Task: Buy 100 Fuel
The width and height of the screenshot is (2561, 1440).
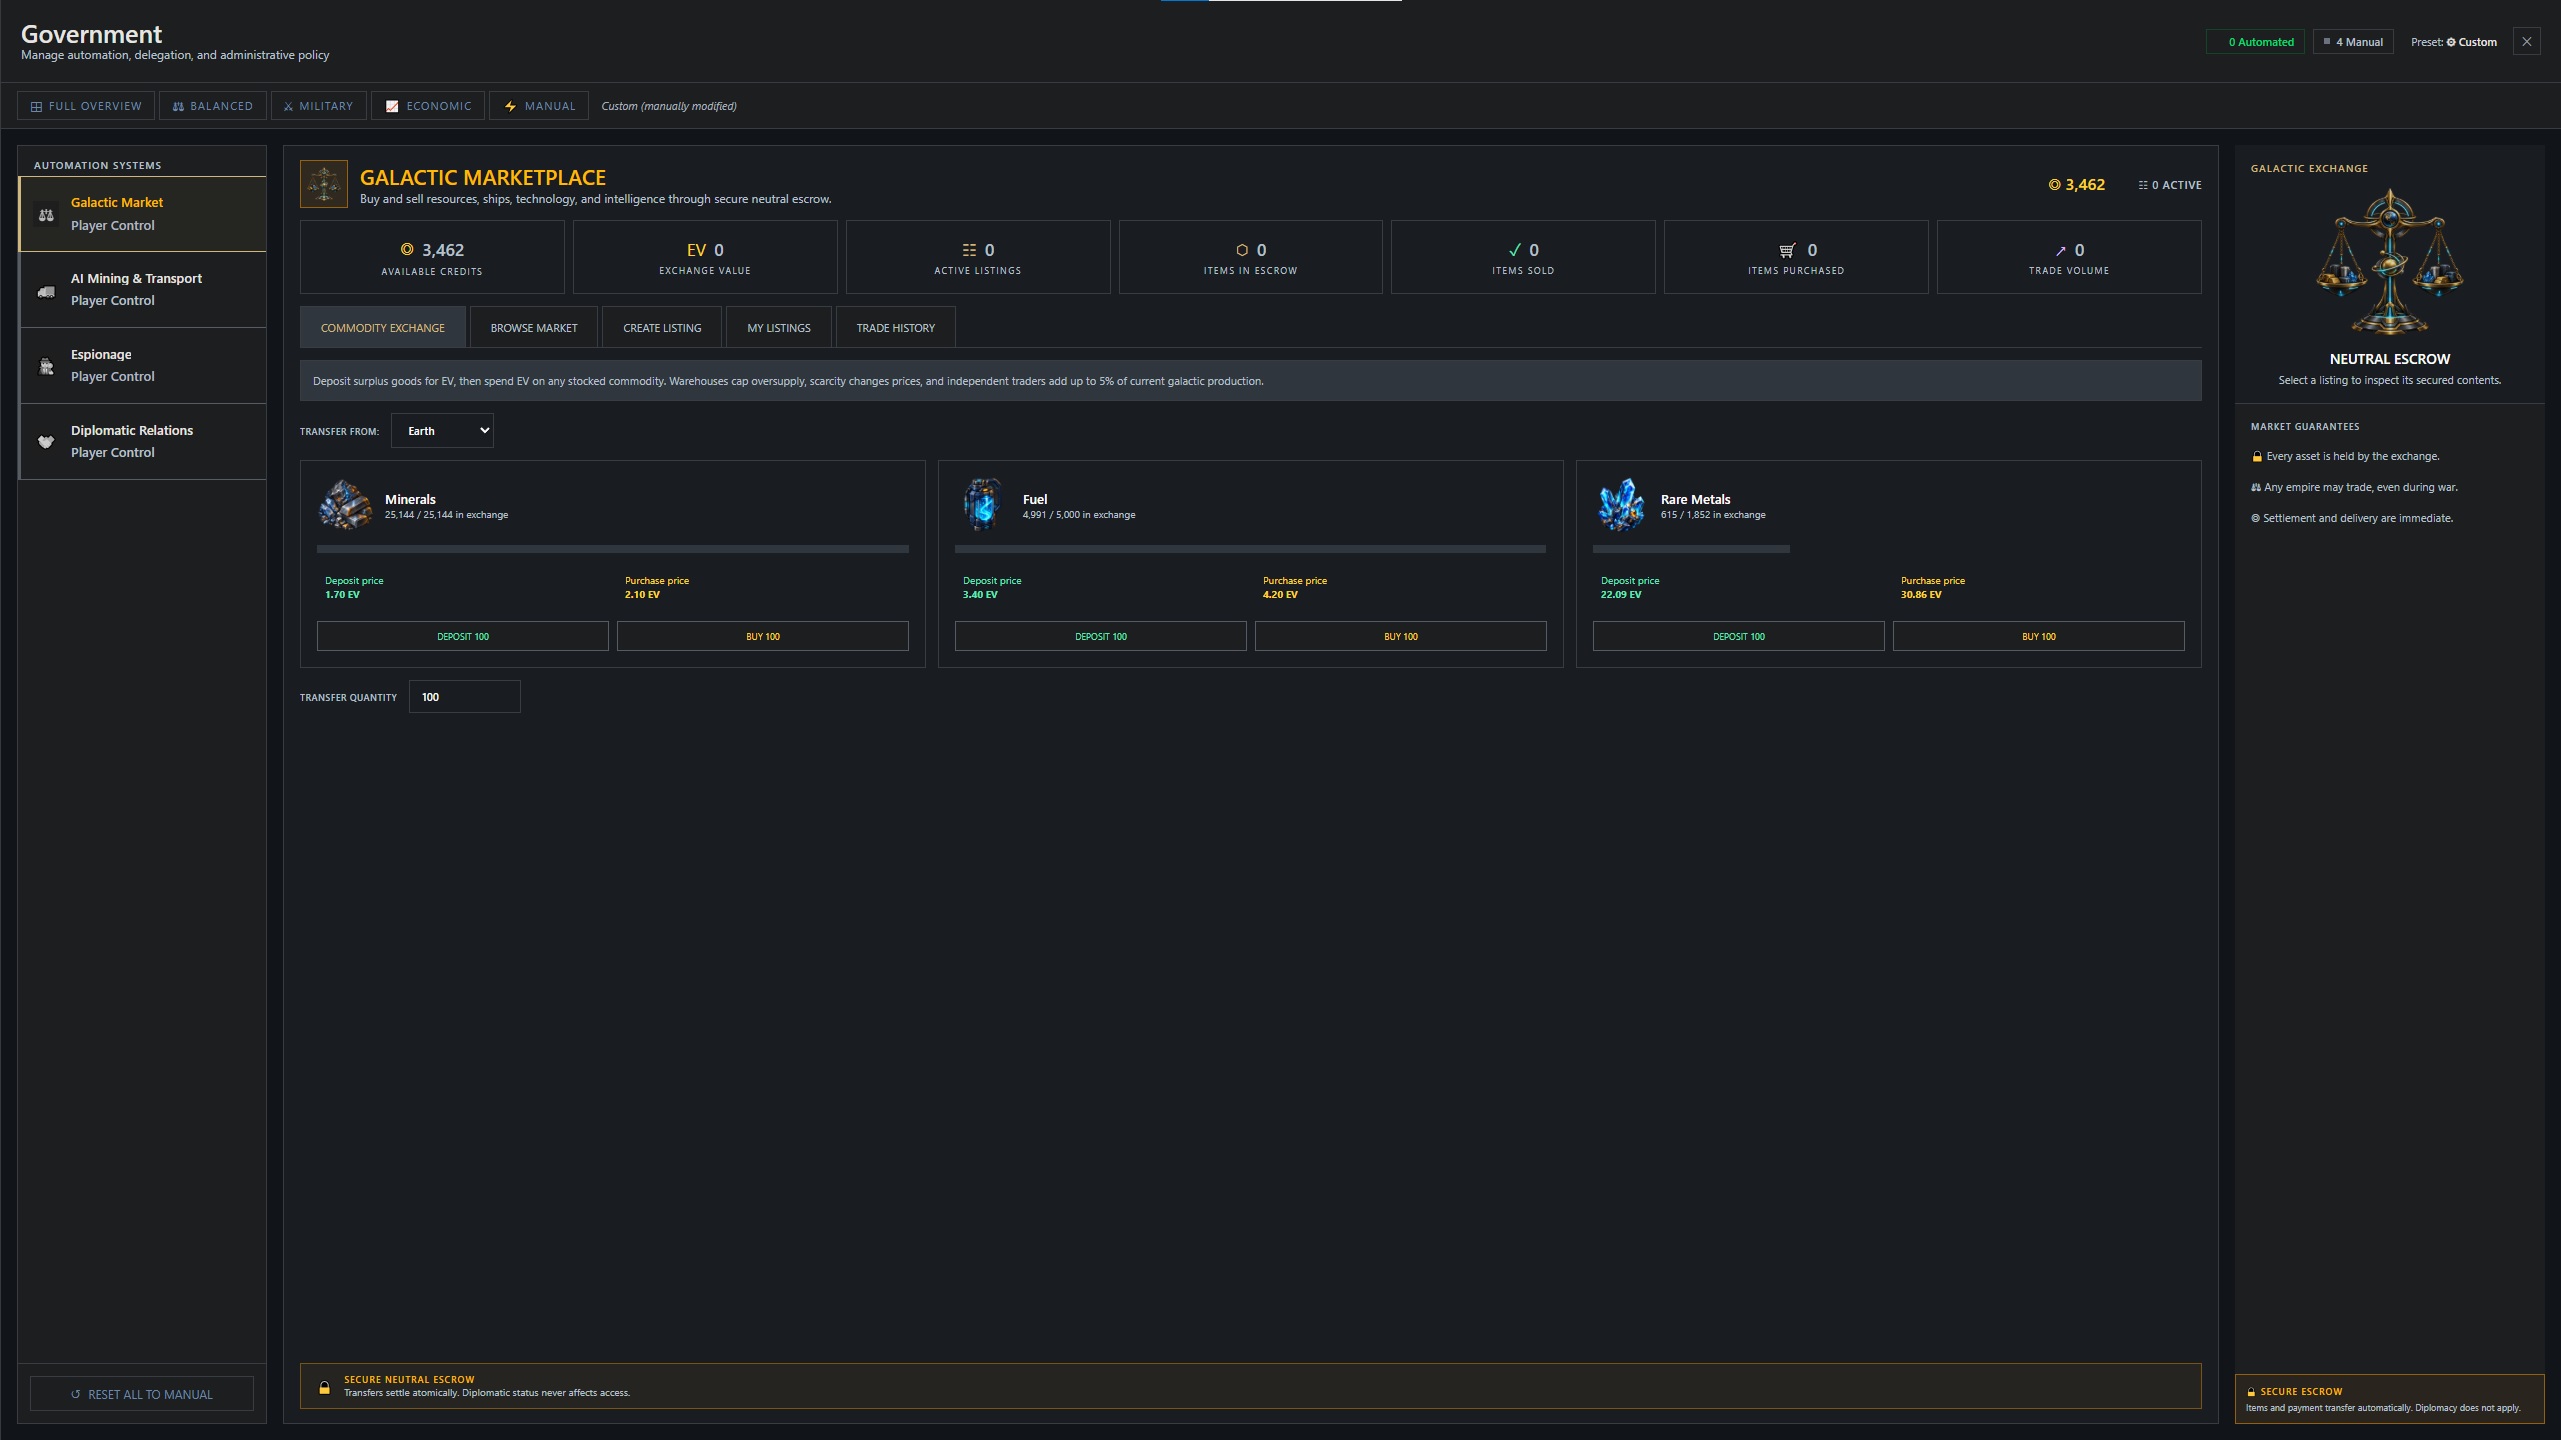Action: [x=1401, y=636]
